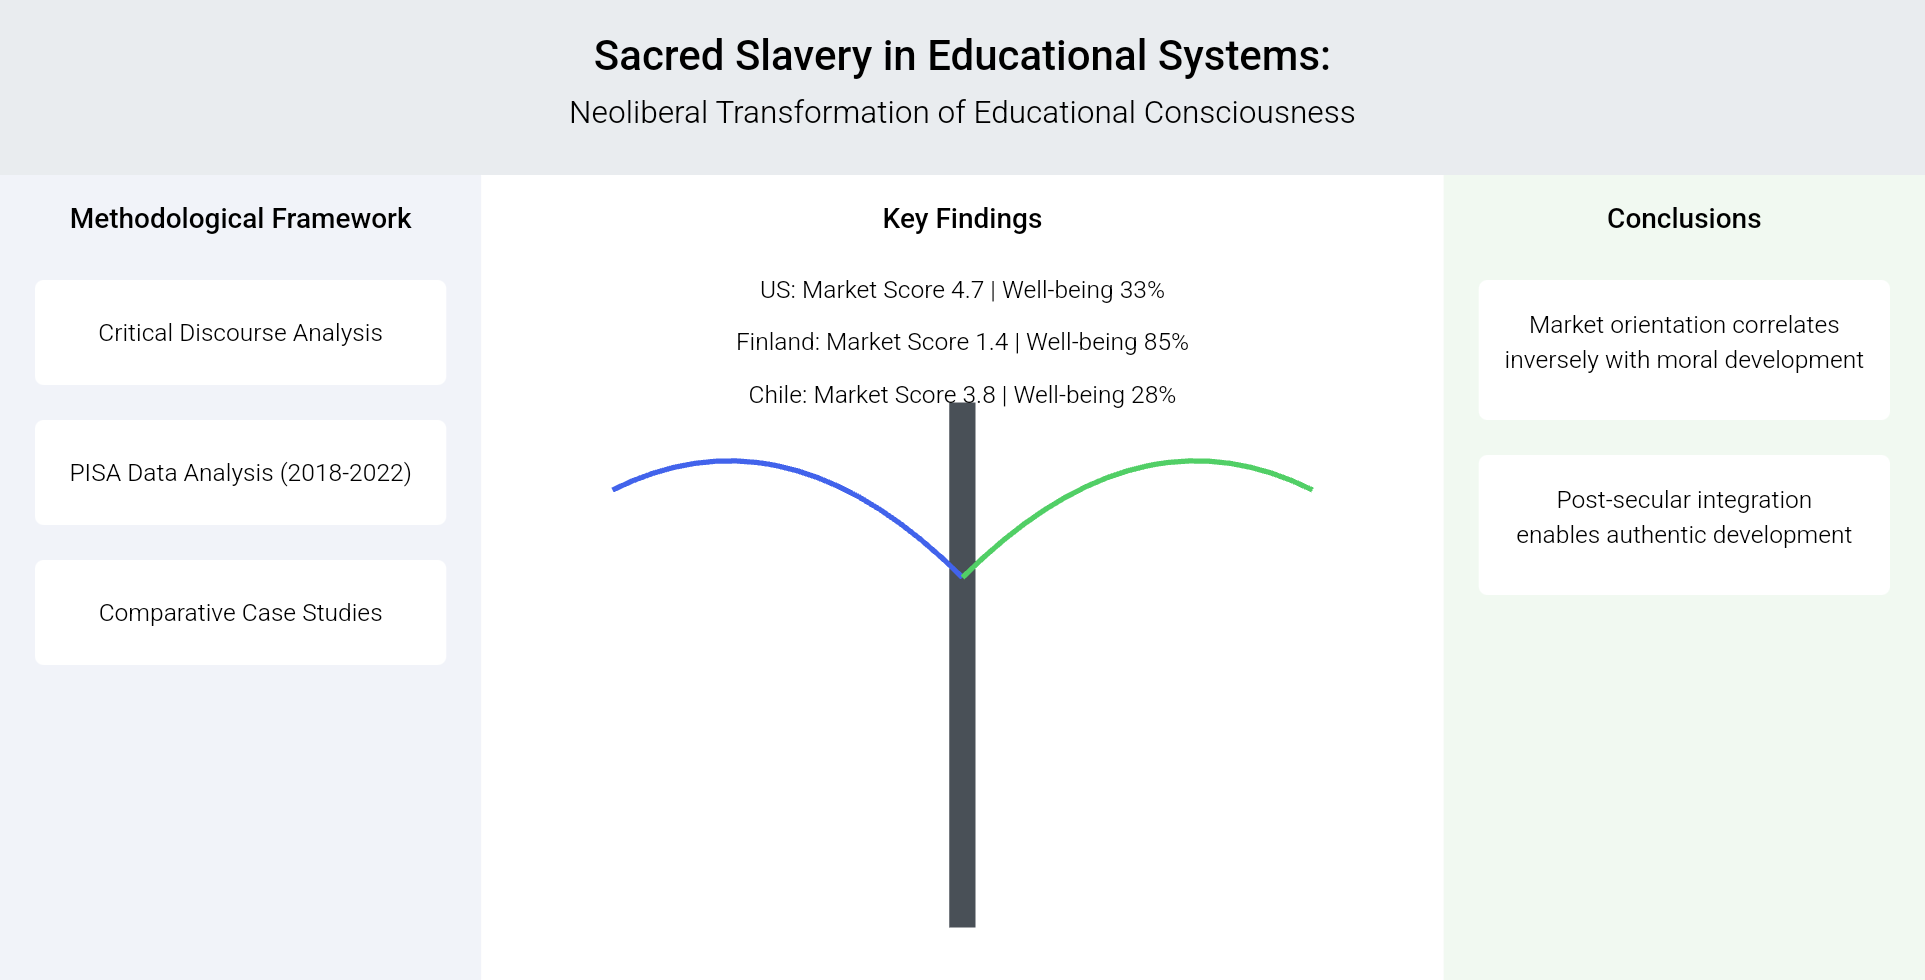Image resolution: width=1925 pixels, height=980 pixels.
Task: Click the Neoliberal Transformation subtitle text
Action: click(961, 112)
